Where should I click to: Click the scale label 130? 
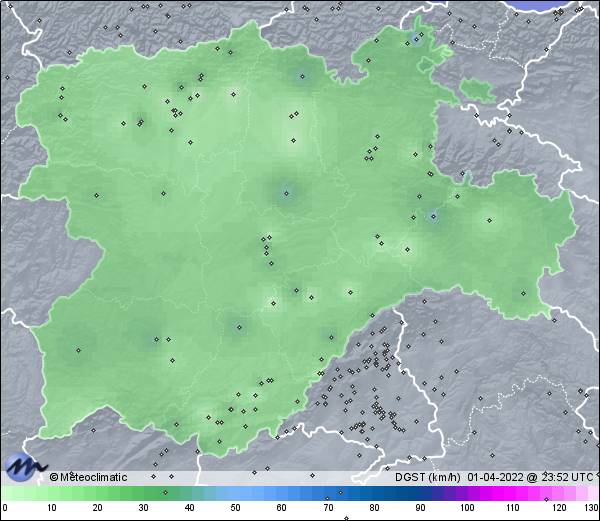coord(592,508)
